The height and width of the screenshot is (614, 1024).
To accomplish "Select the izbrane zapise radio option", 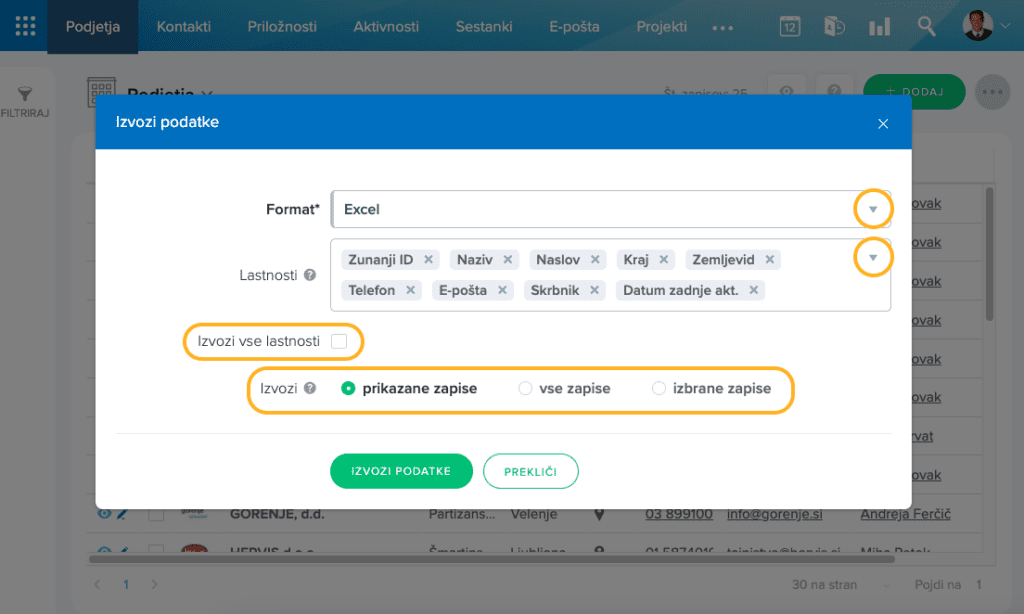I will point(658,389).
